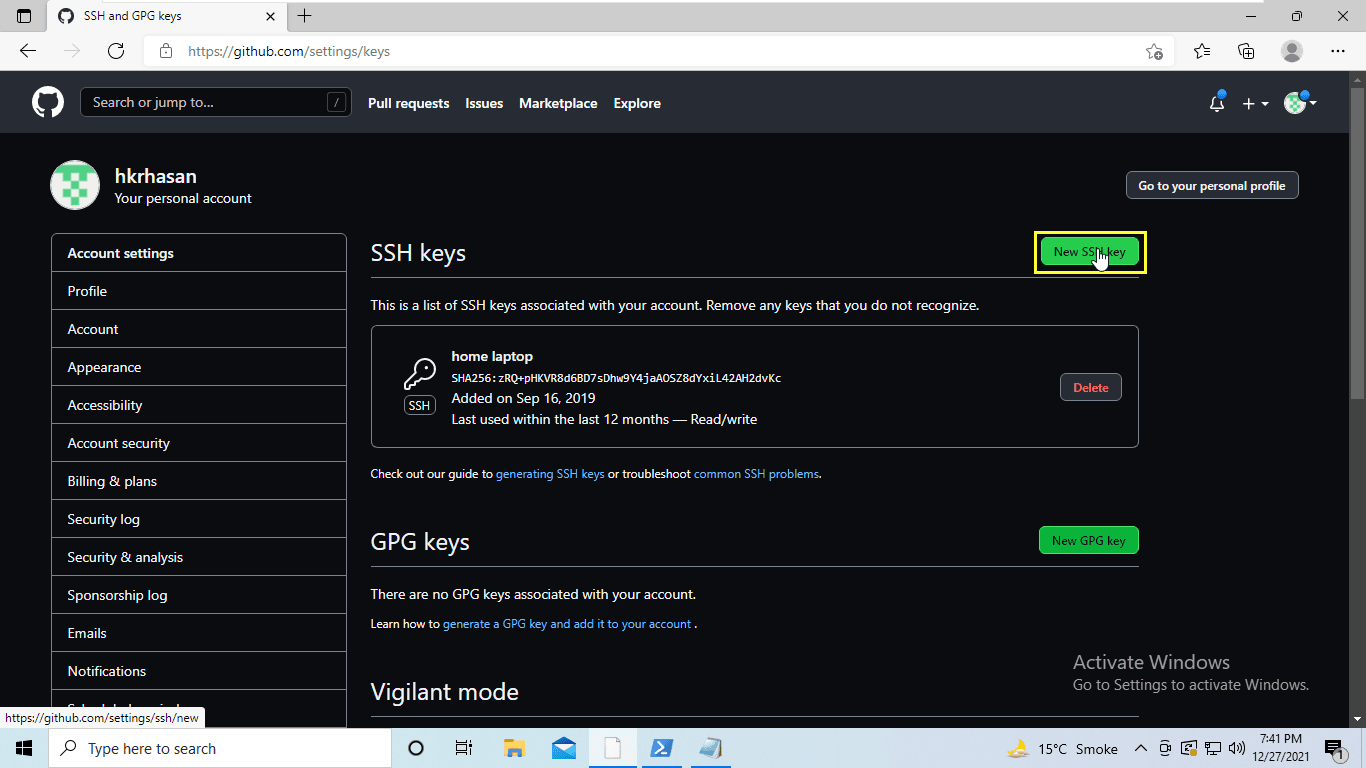The height and width of the screenshot is (768, 1366).
Task: Open the browser settings ellipsis menu
Action: pyautogui.click(x=1338, y=51)
